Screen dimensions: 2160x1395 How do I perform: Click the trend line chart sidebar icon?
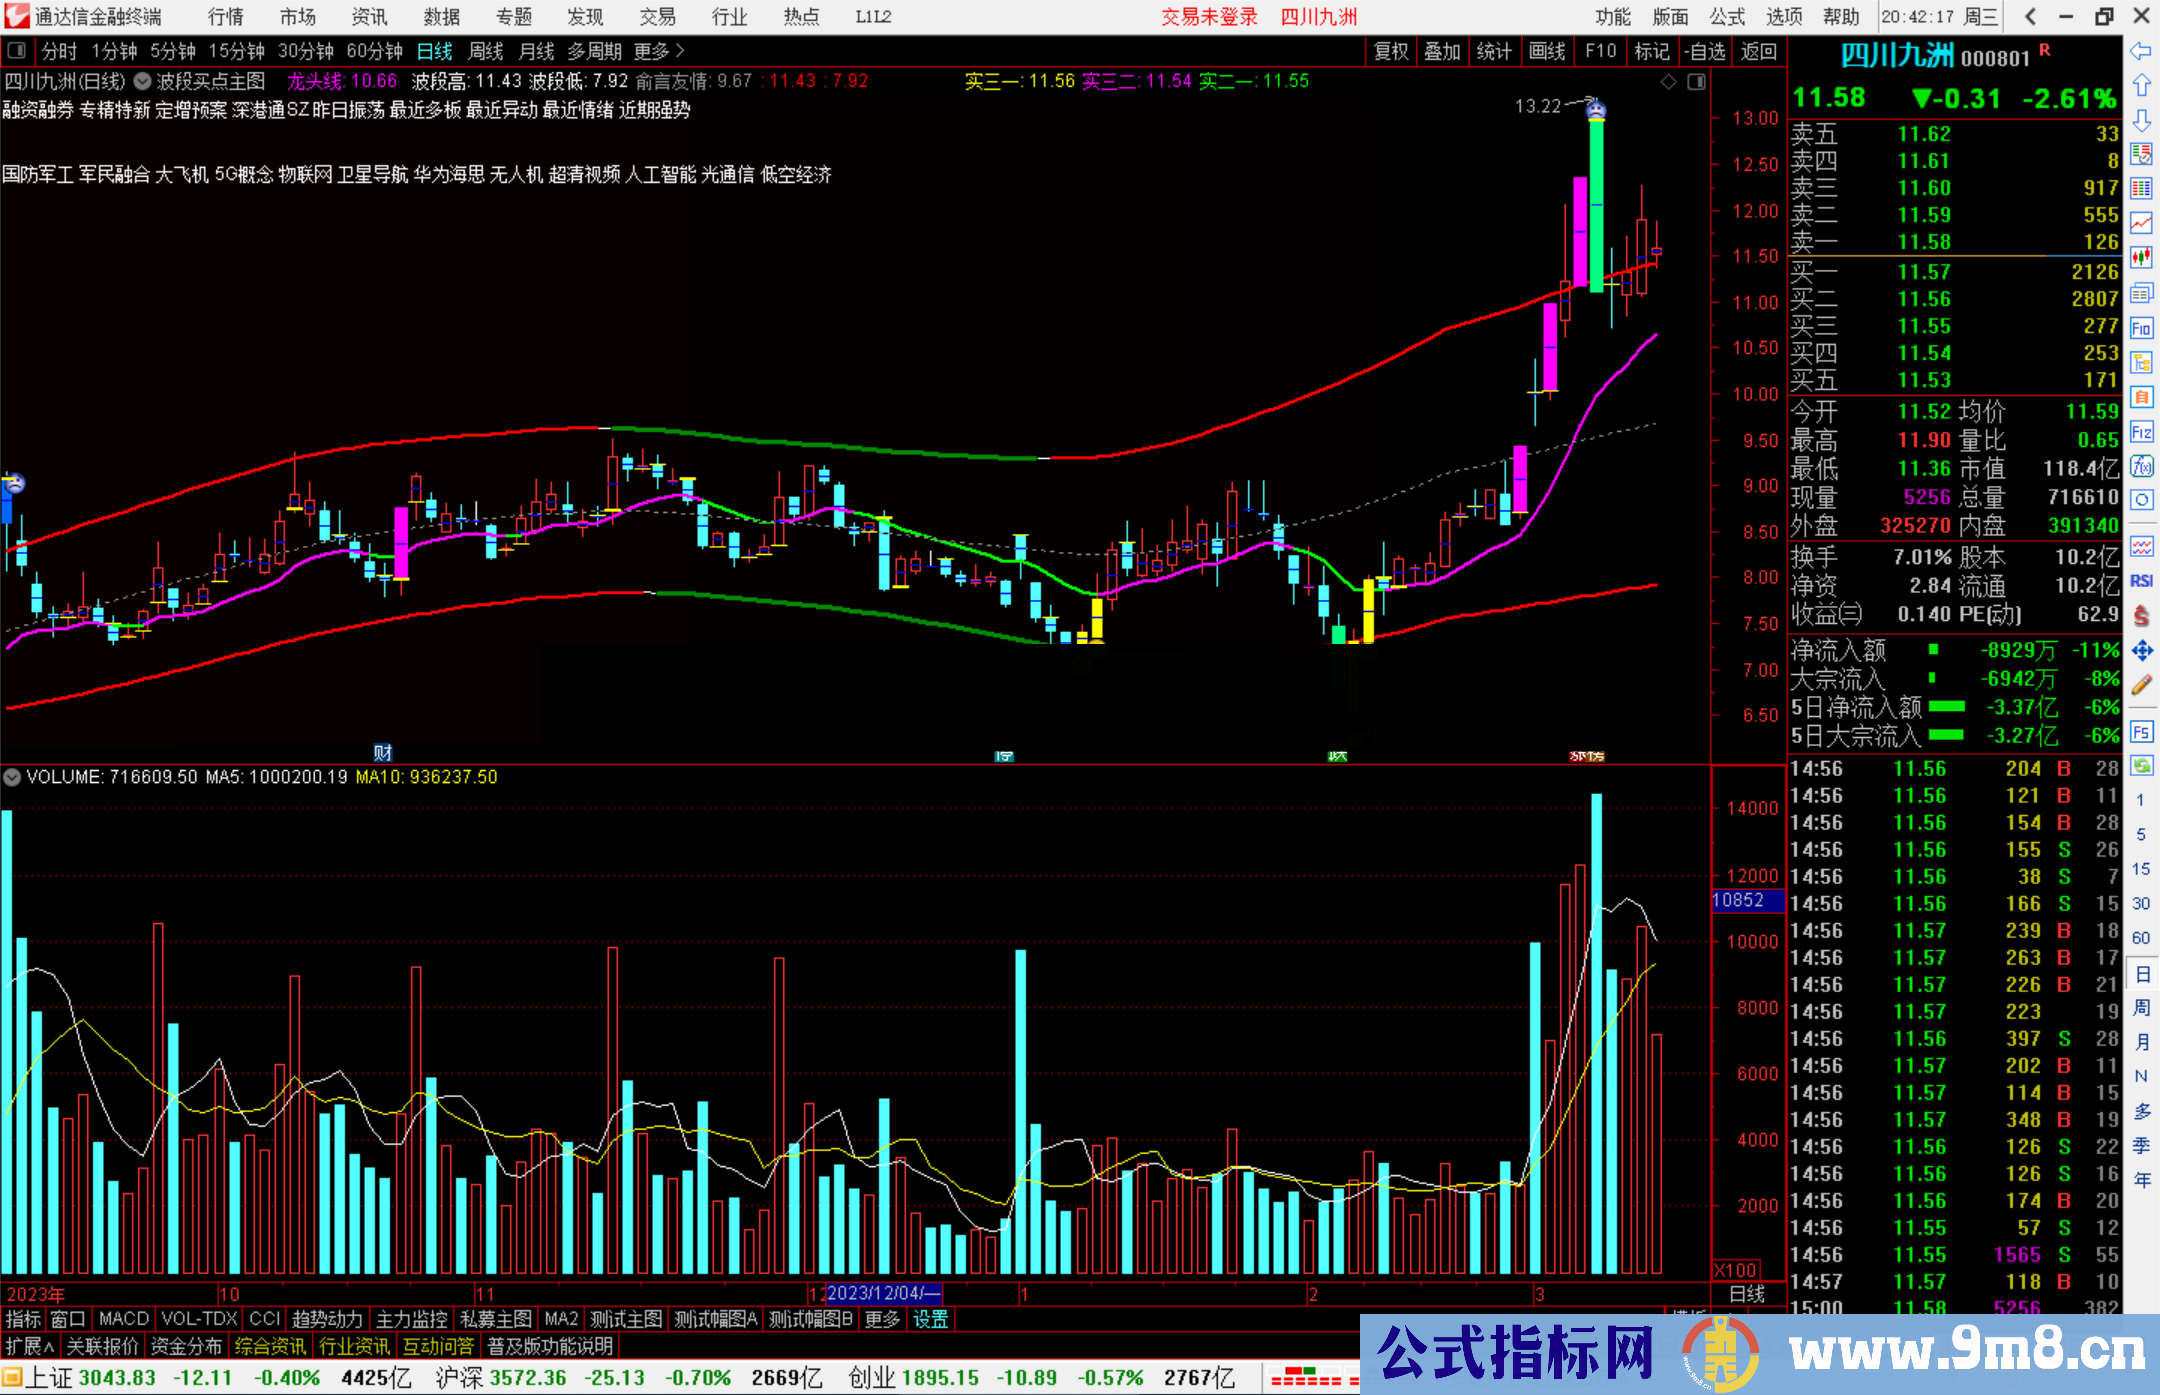pos(2141,223)
